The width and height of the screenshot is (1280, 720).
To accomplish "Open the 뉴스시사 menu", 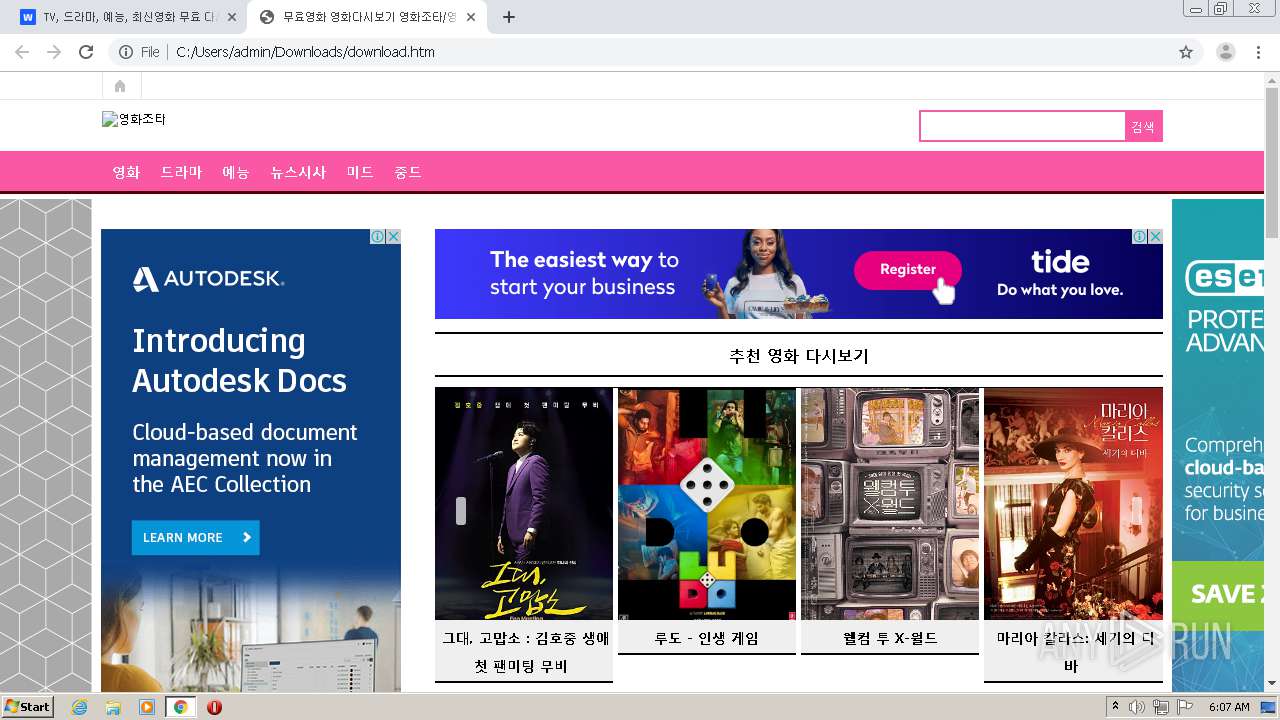I will pyautogui.click(x=298, y=172).
